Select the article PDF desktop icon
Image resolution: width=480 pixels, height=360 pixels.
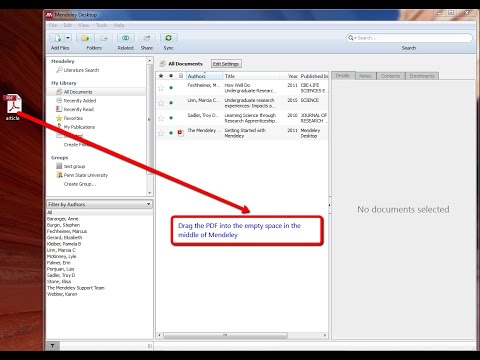pos(13,107)
